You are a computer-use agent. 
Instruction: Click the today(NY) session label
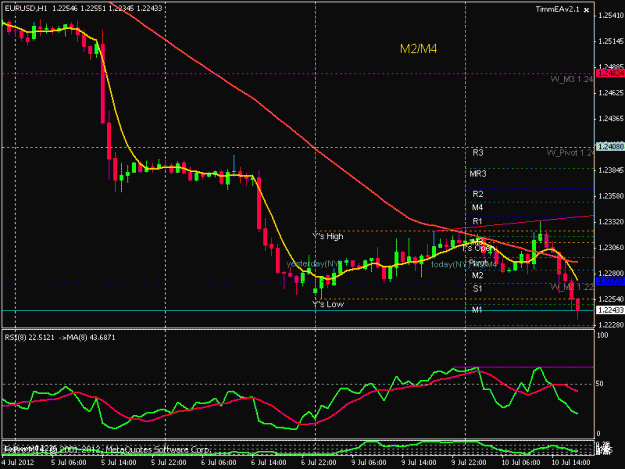449,265
